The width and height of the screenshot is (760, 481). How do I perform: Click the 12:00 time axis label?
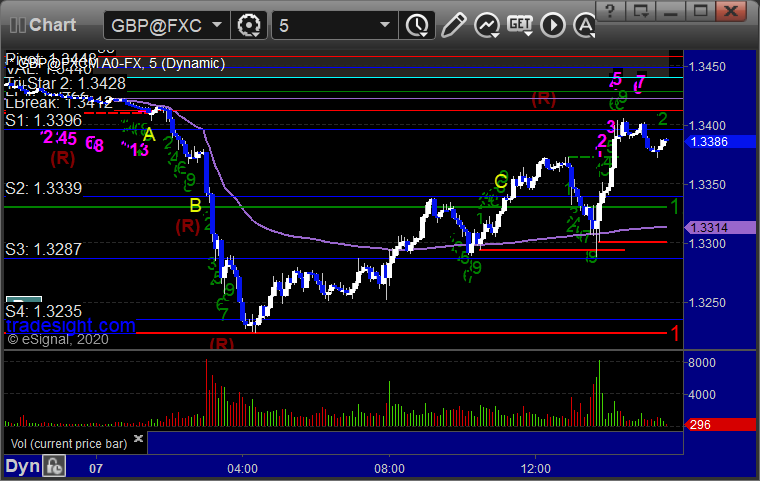536,469
